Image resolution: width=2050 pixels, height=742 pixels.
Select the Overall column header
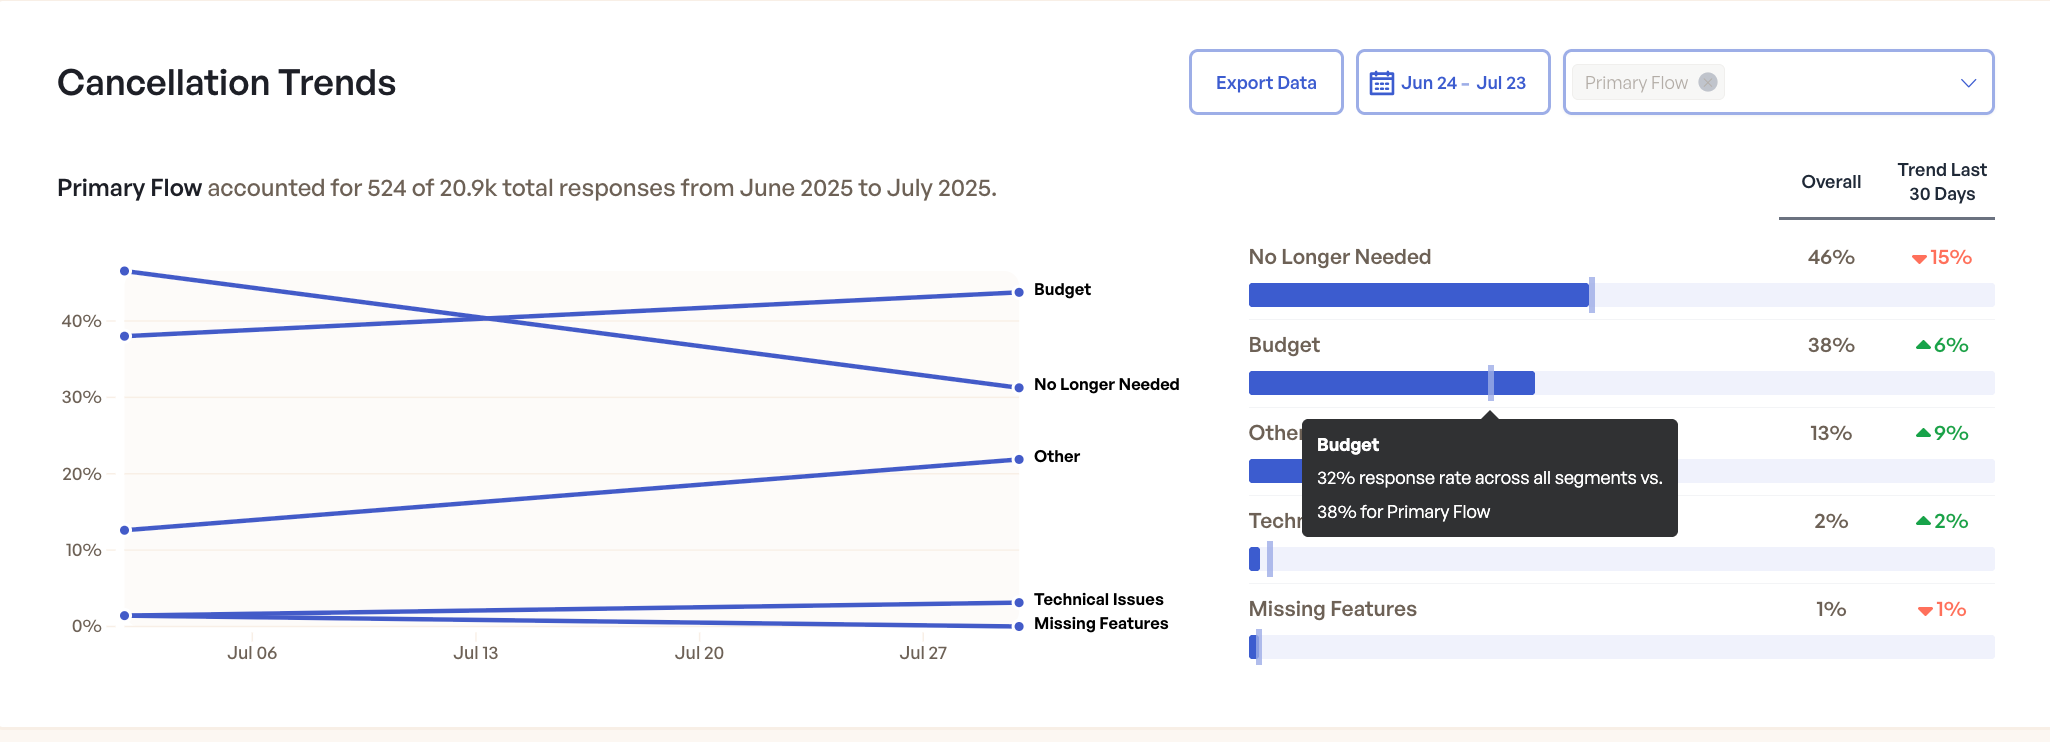tap(1830, 182)
